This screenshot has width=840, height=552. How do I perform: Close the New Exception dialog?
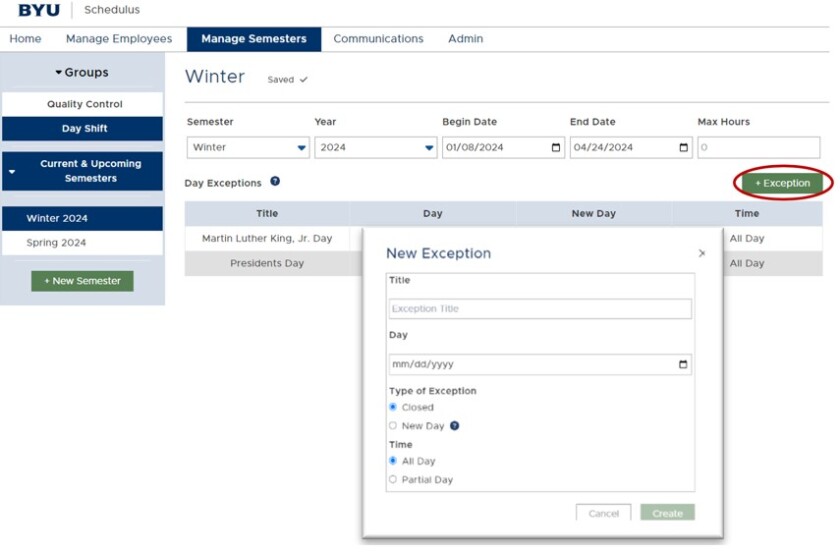click(x=701, y=254)
